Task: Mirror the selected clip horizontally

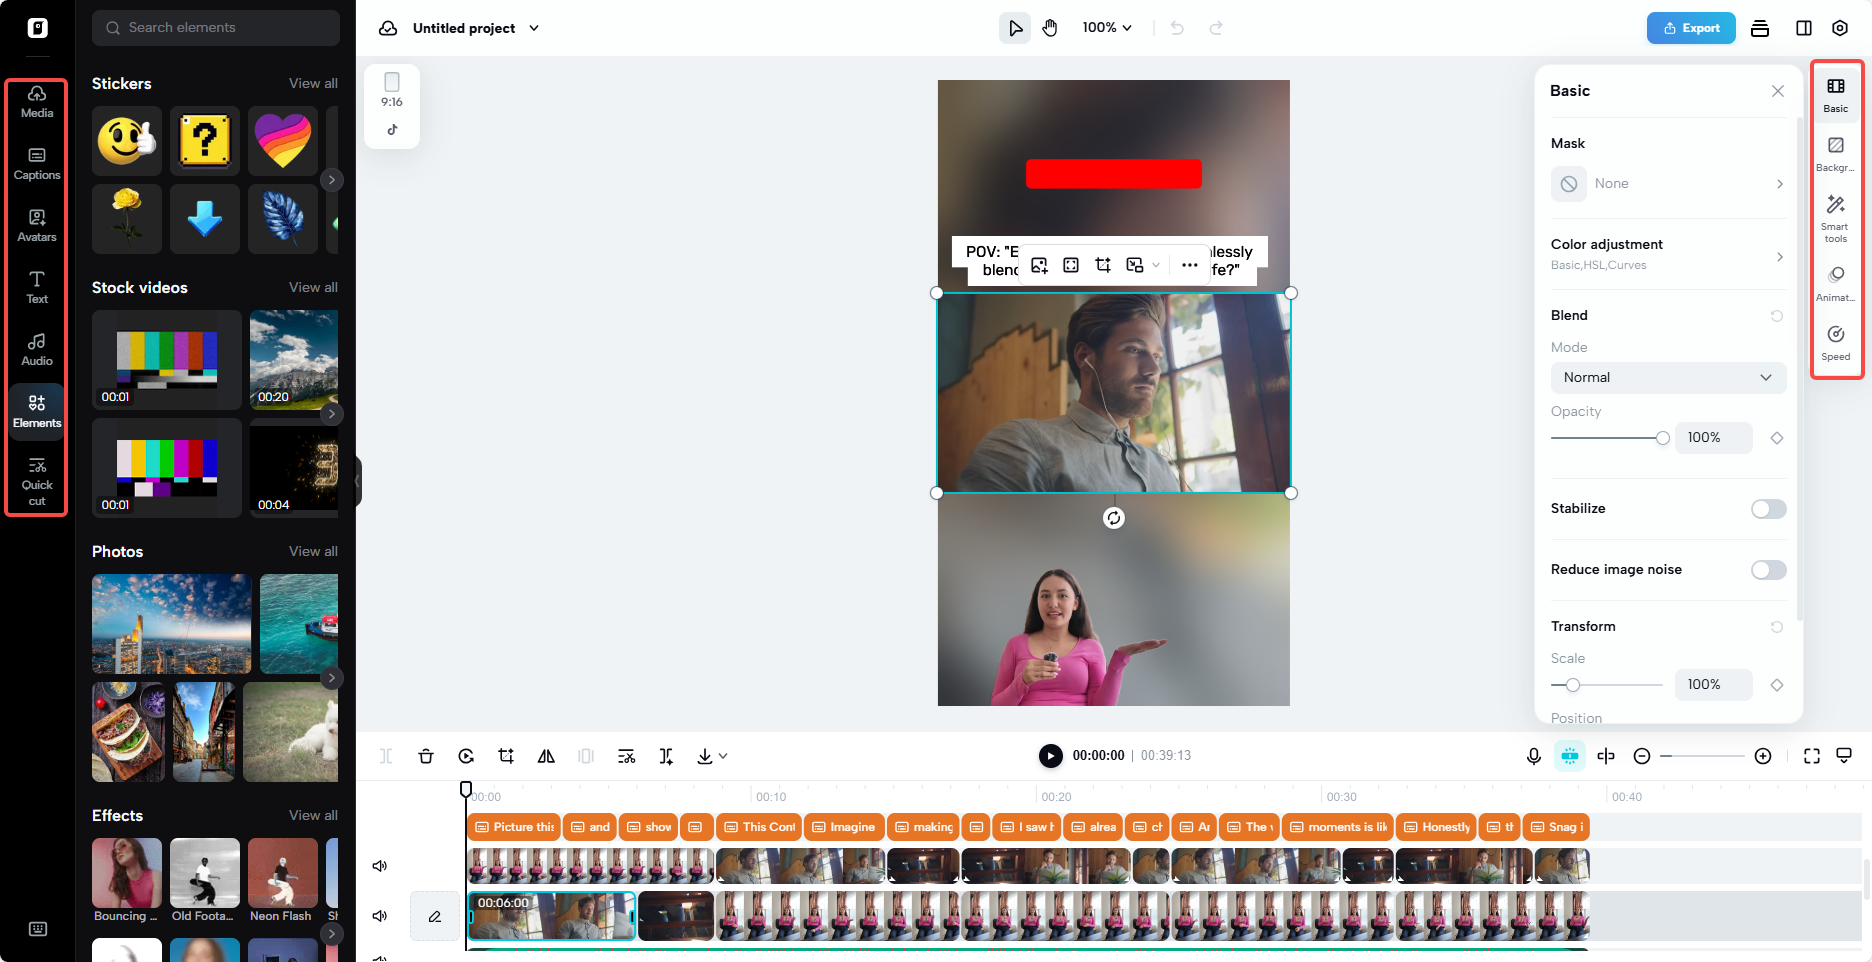Action: pos(546,756)
